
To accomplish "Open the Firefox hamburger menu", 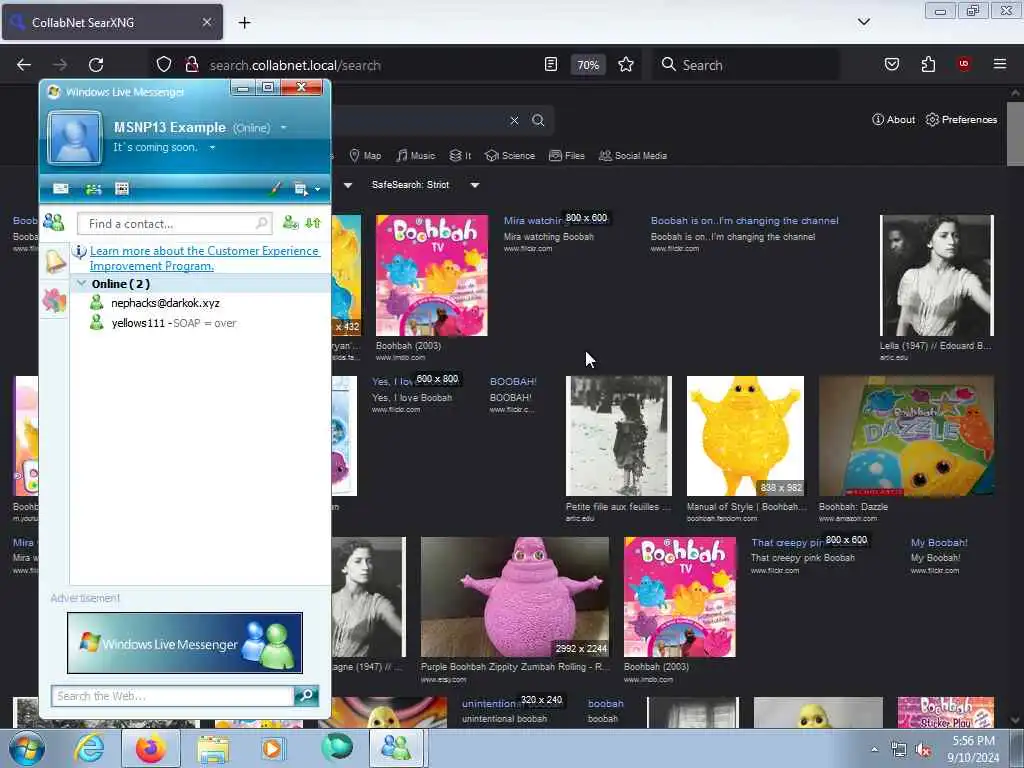I will 1000,64.
